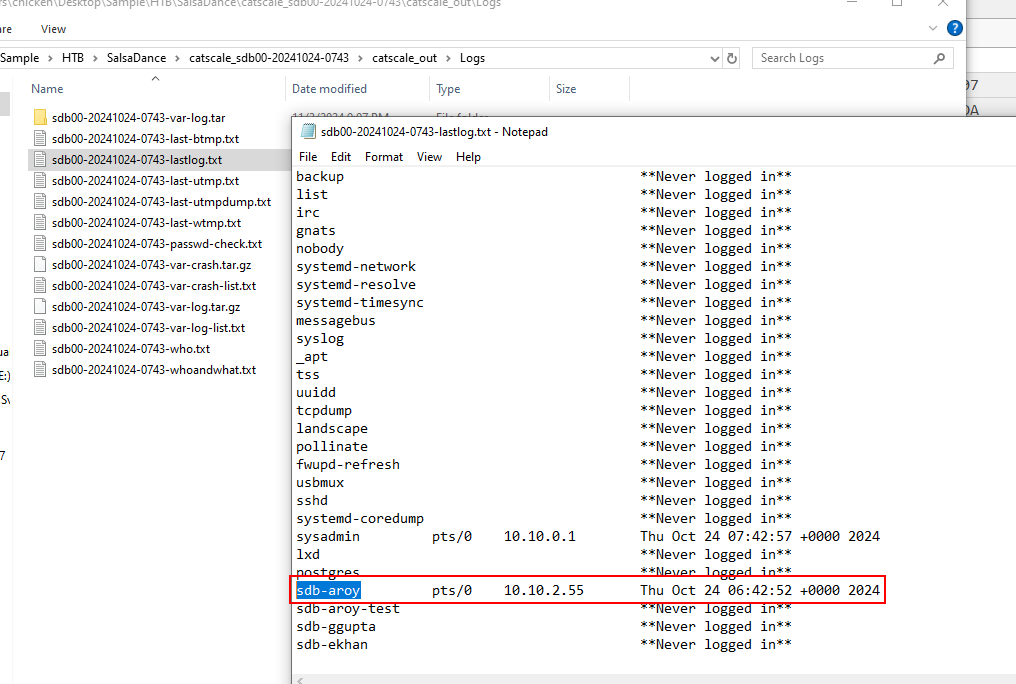1016x684 pixels.
Task: Click 'Thu Oct 24 07:42:57 +0000 2024' timestamp
Action: 760,536
